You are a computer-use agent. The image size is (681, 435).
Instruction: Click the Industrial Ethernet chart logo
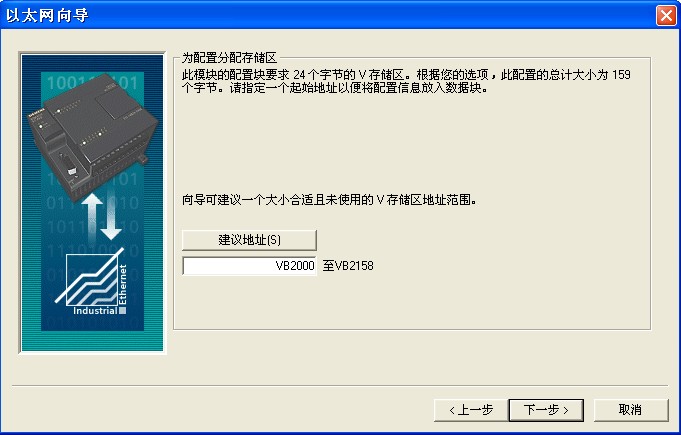pyautogui.click(x=92, y=281)
